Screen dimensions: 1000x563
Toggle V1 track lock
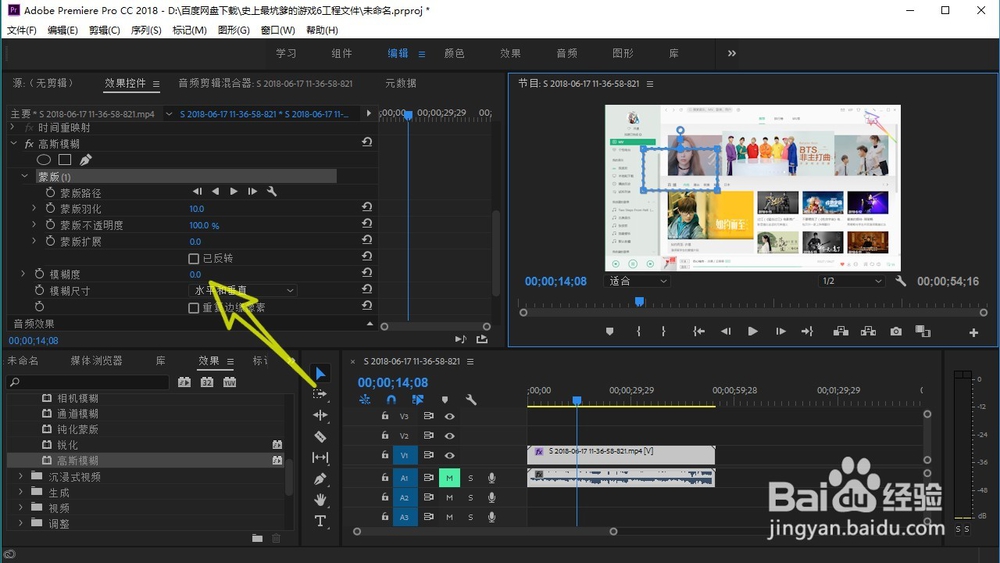pos(385,455)
